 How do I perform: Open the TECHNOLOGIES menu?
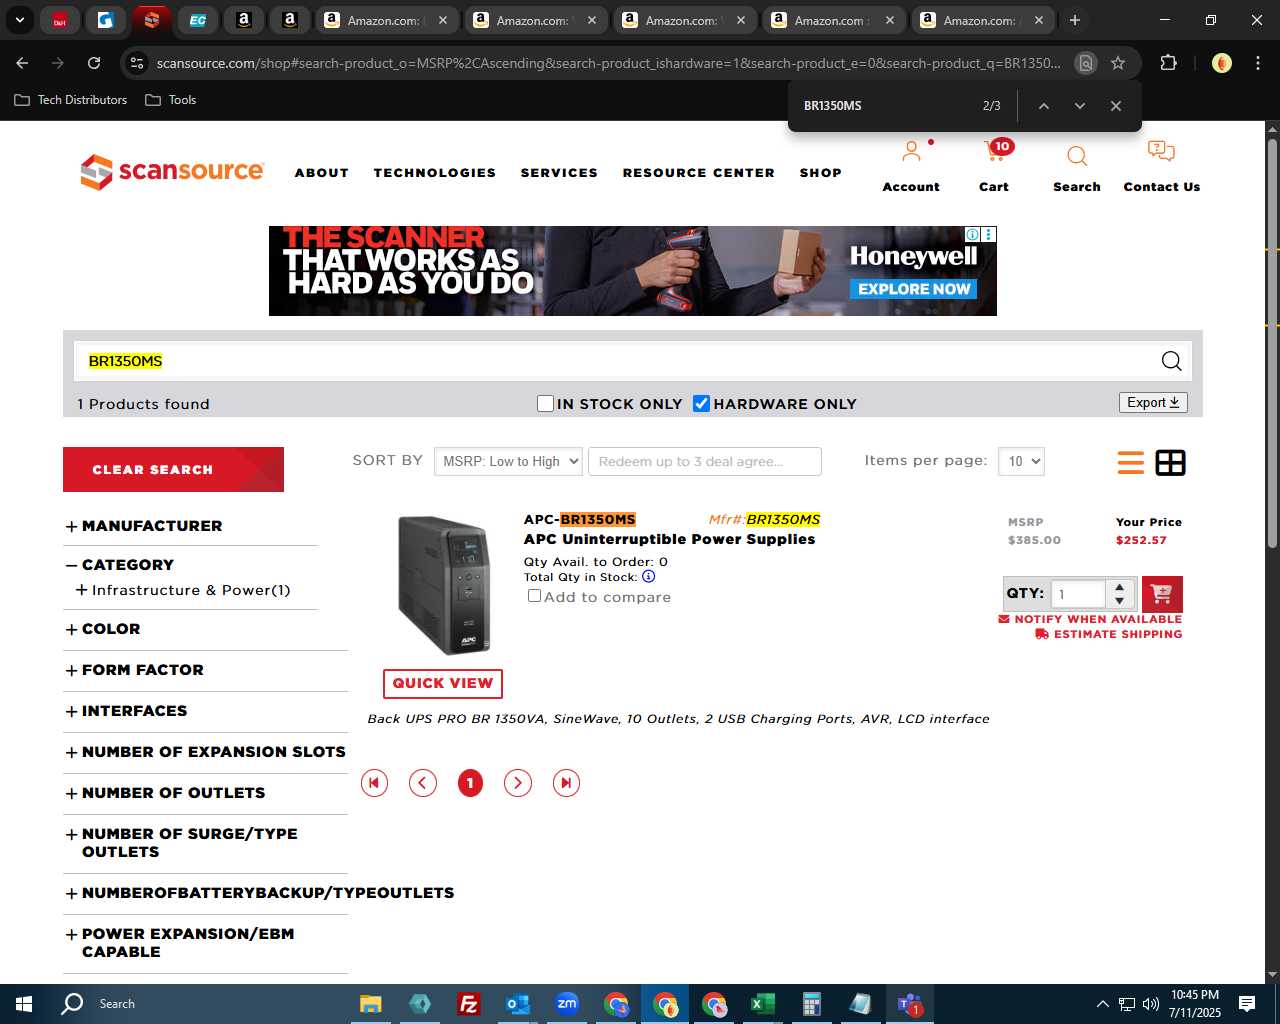pyautogui.click(x=435, y=173)
